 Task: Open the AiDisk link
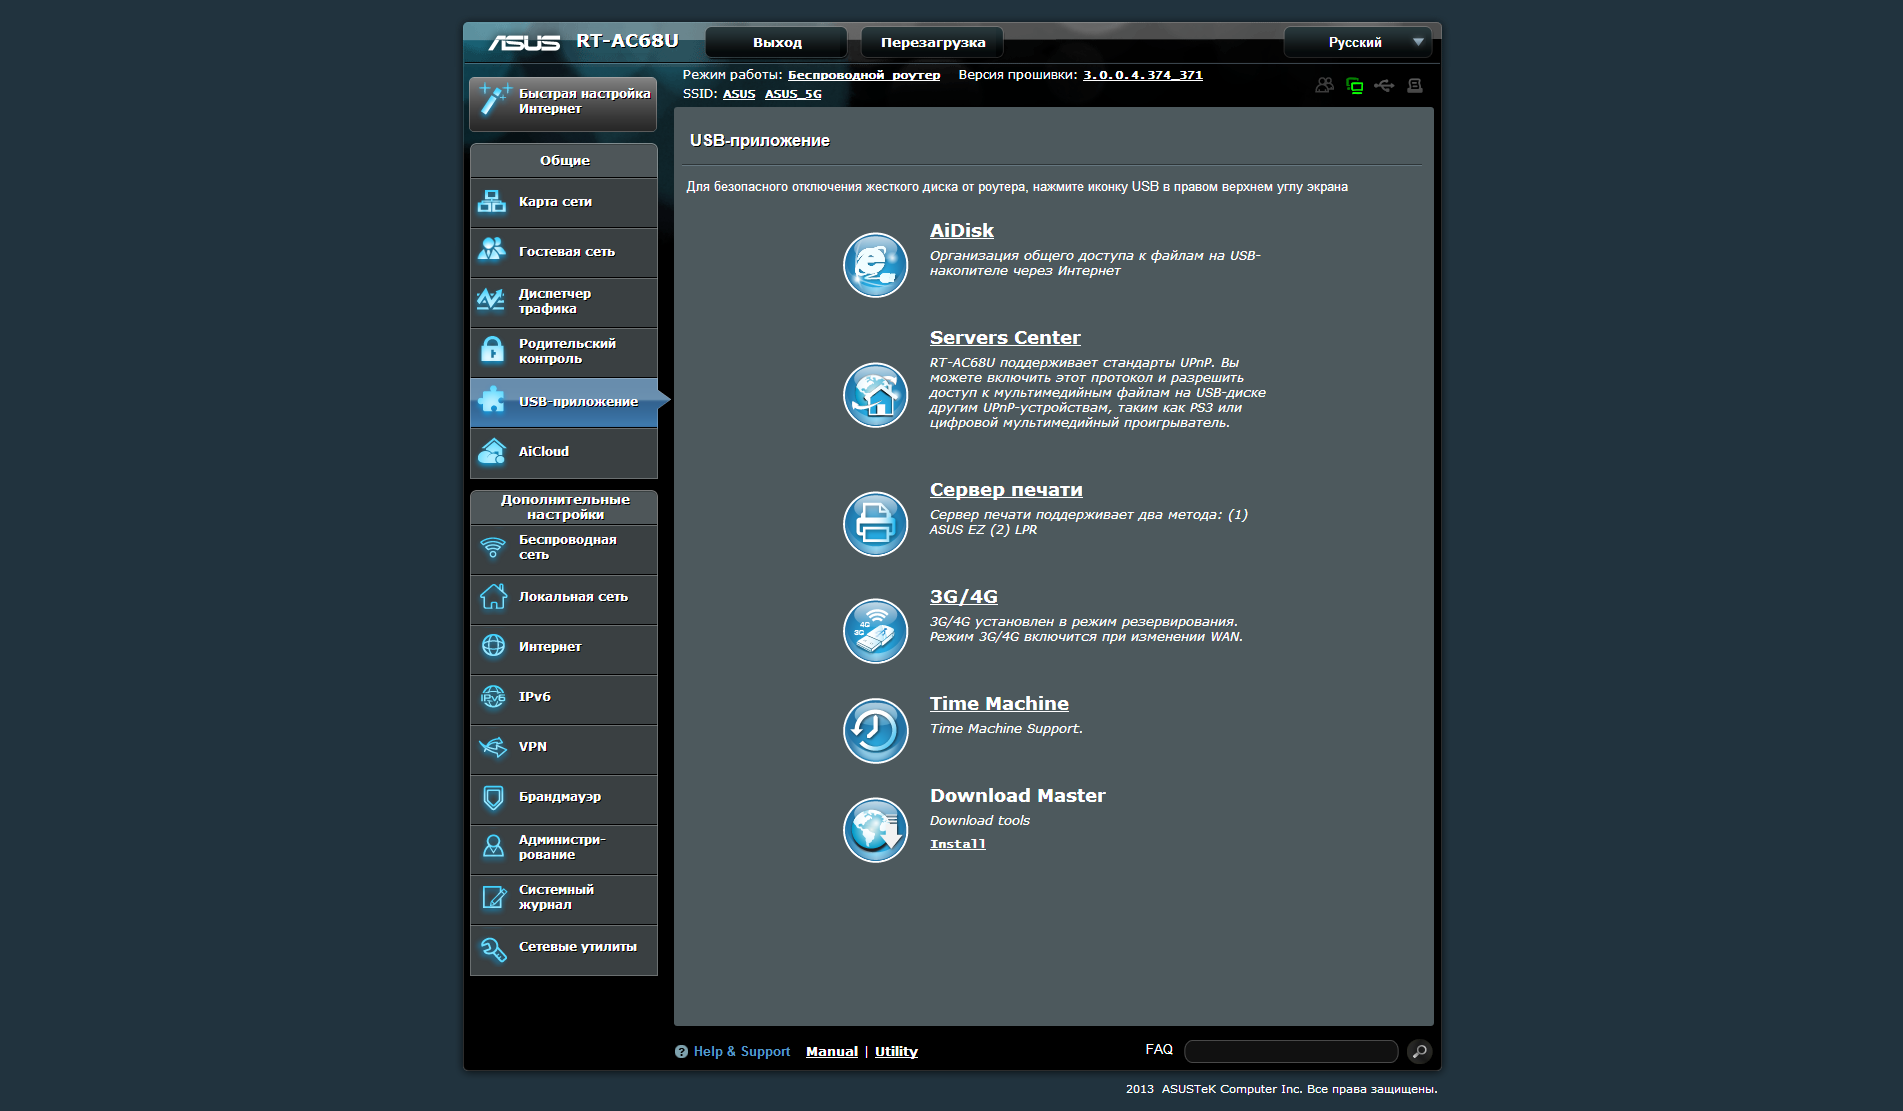961,231
